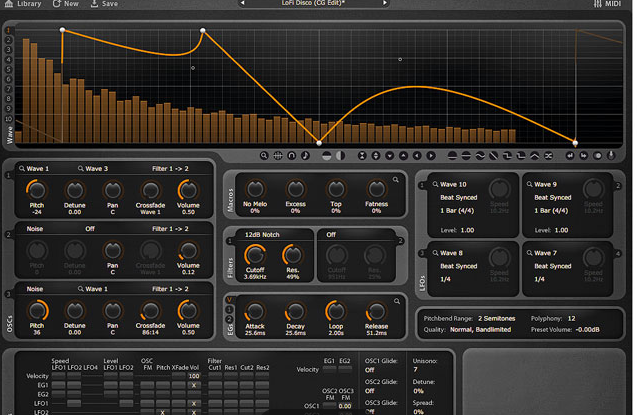Select envelope generator 1 in EGs panel
Image resolution: width=641 pixels, height=415 pixels.
click(x=229, y=311)
